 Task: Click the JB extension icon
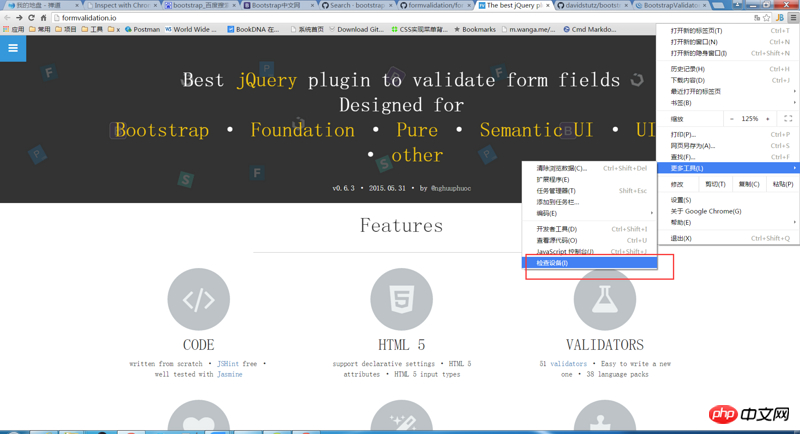[780, 18]
